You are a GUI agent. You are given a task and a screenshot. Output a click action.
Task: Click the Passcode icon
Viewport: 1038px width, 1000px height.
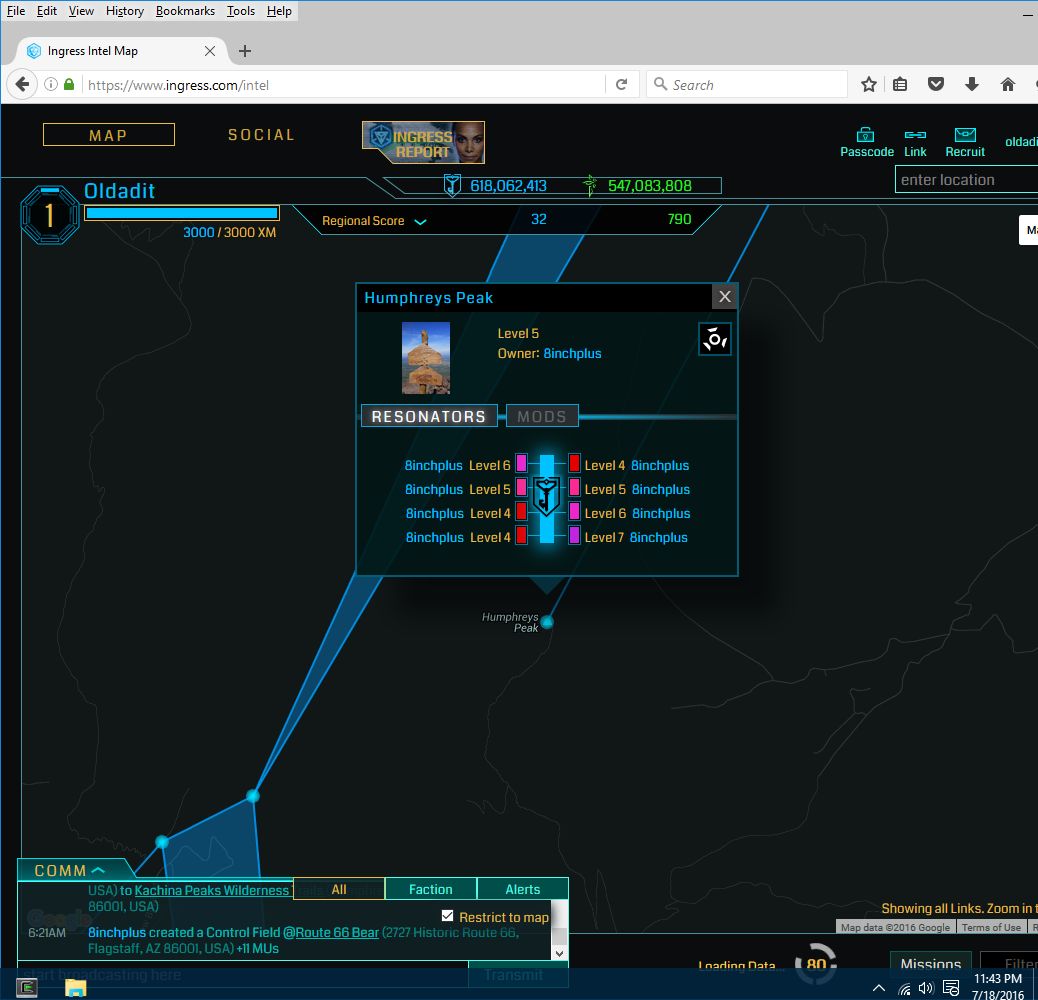(866, 135)
